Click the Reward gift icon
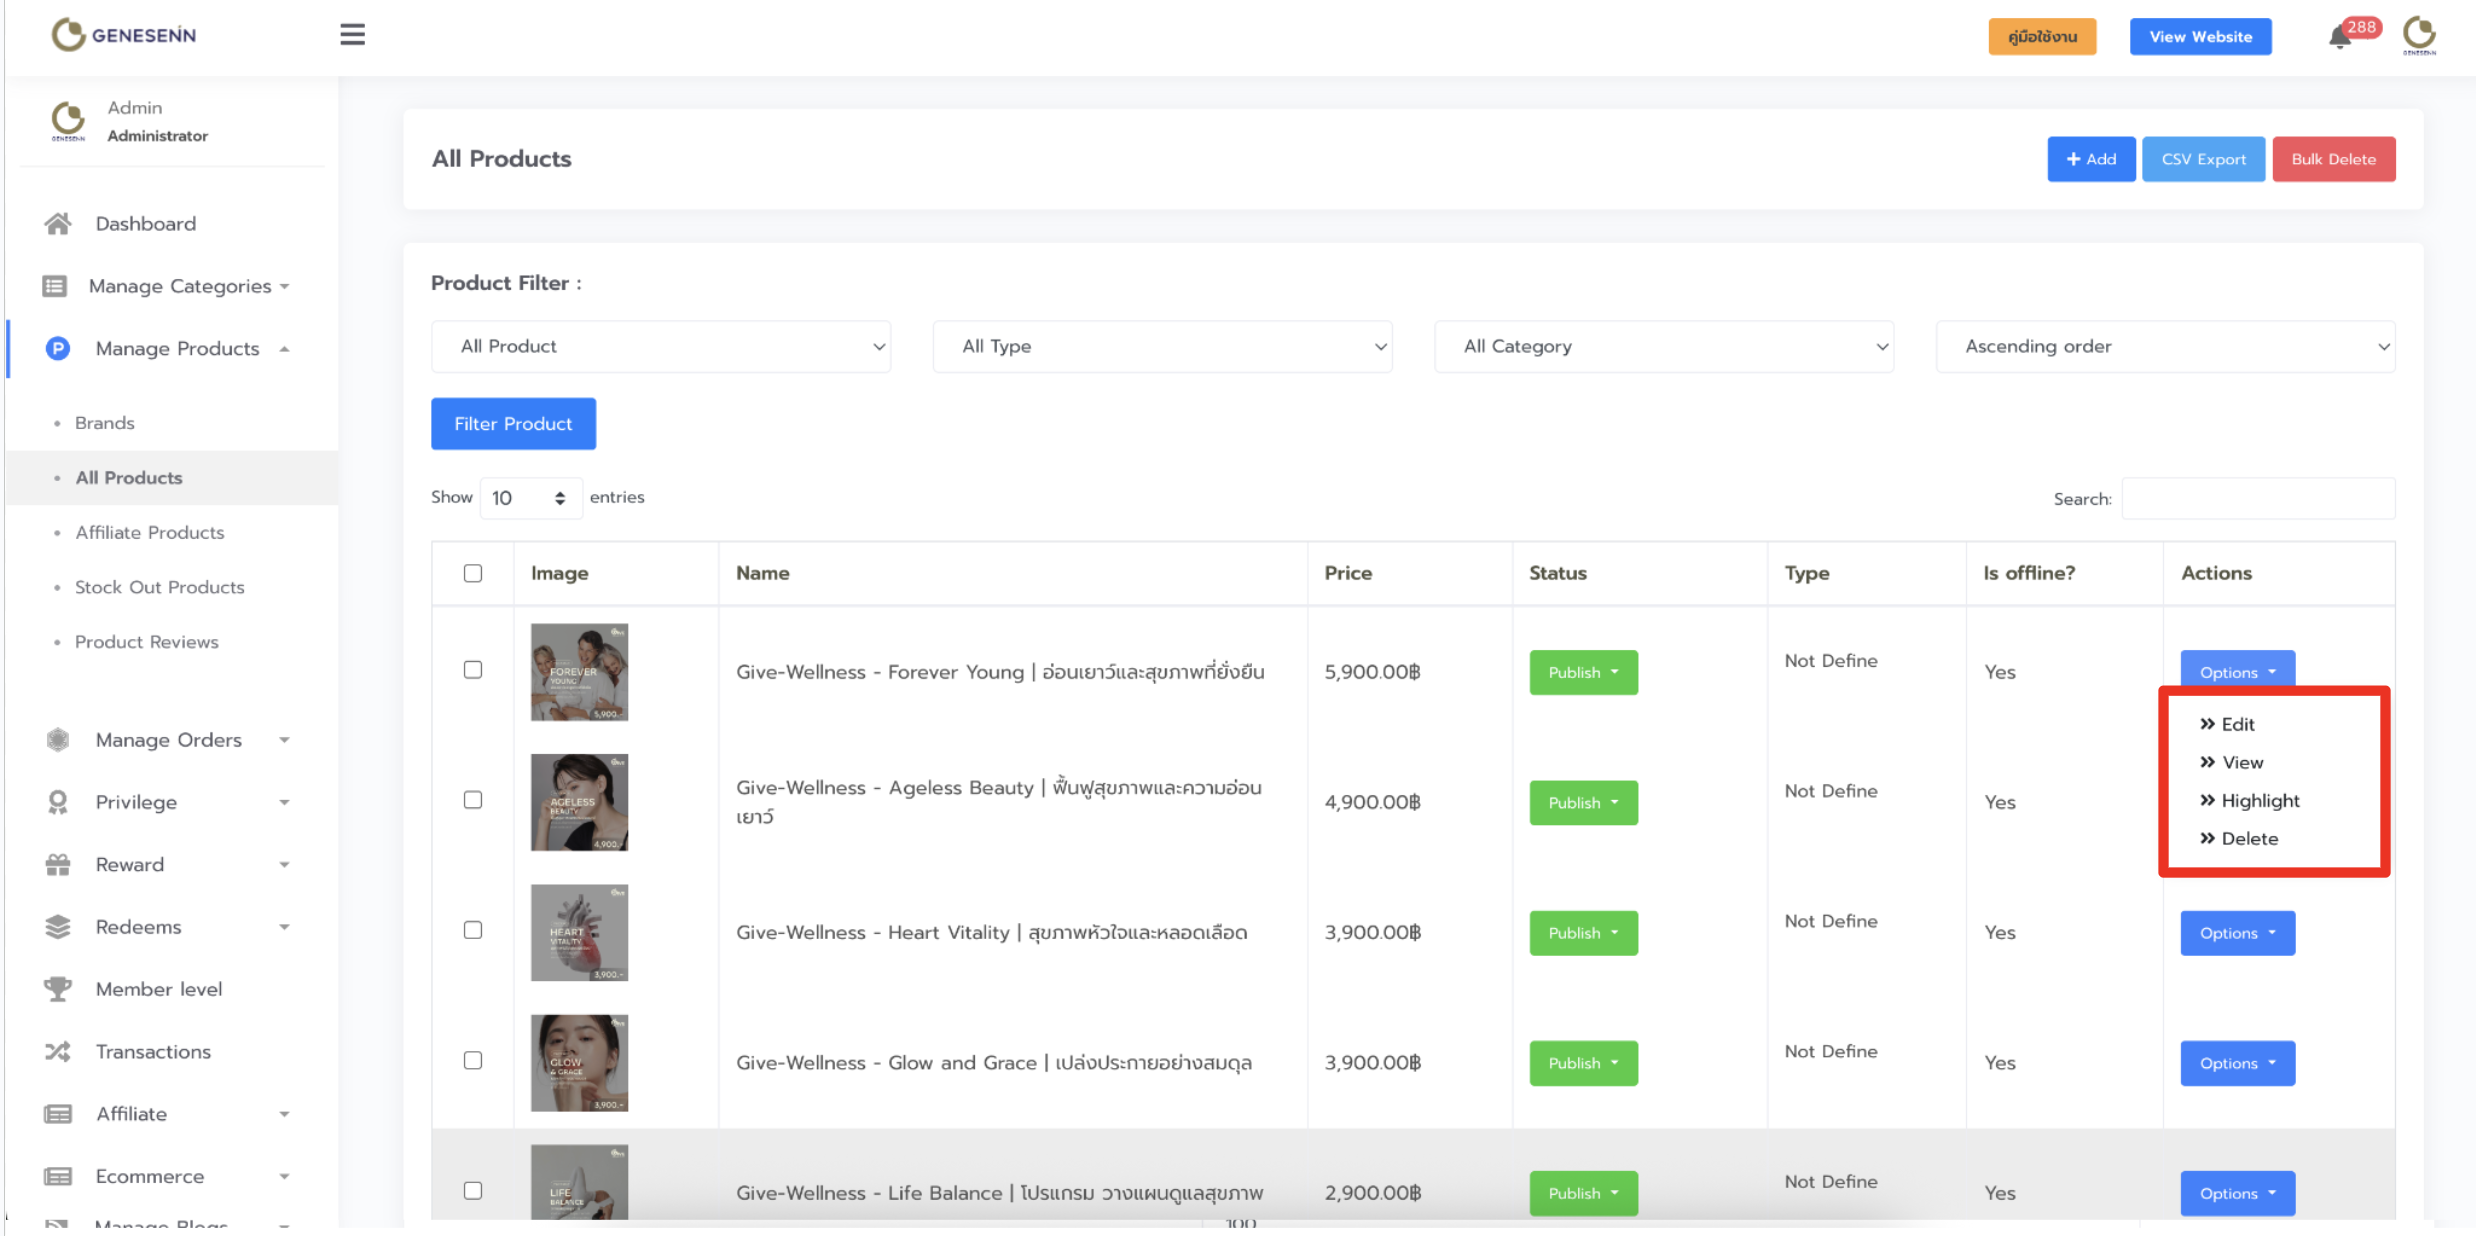Screen dimensions: 2476x1236 tap(58, 865)
